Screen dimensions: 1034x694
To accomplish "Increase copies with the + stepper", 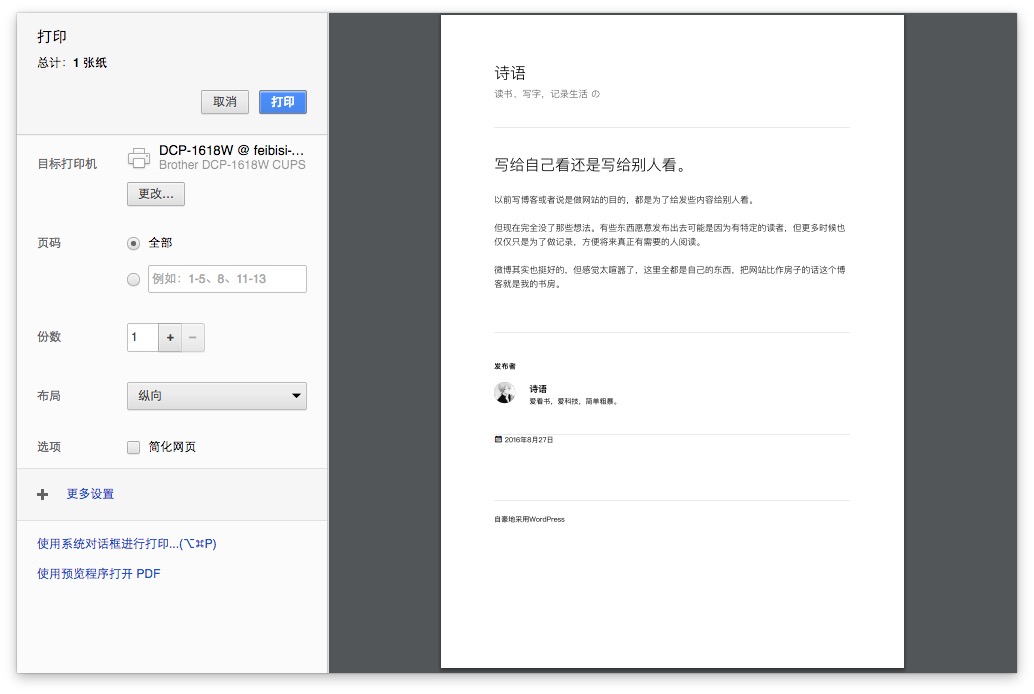I will 170,337.
